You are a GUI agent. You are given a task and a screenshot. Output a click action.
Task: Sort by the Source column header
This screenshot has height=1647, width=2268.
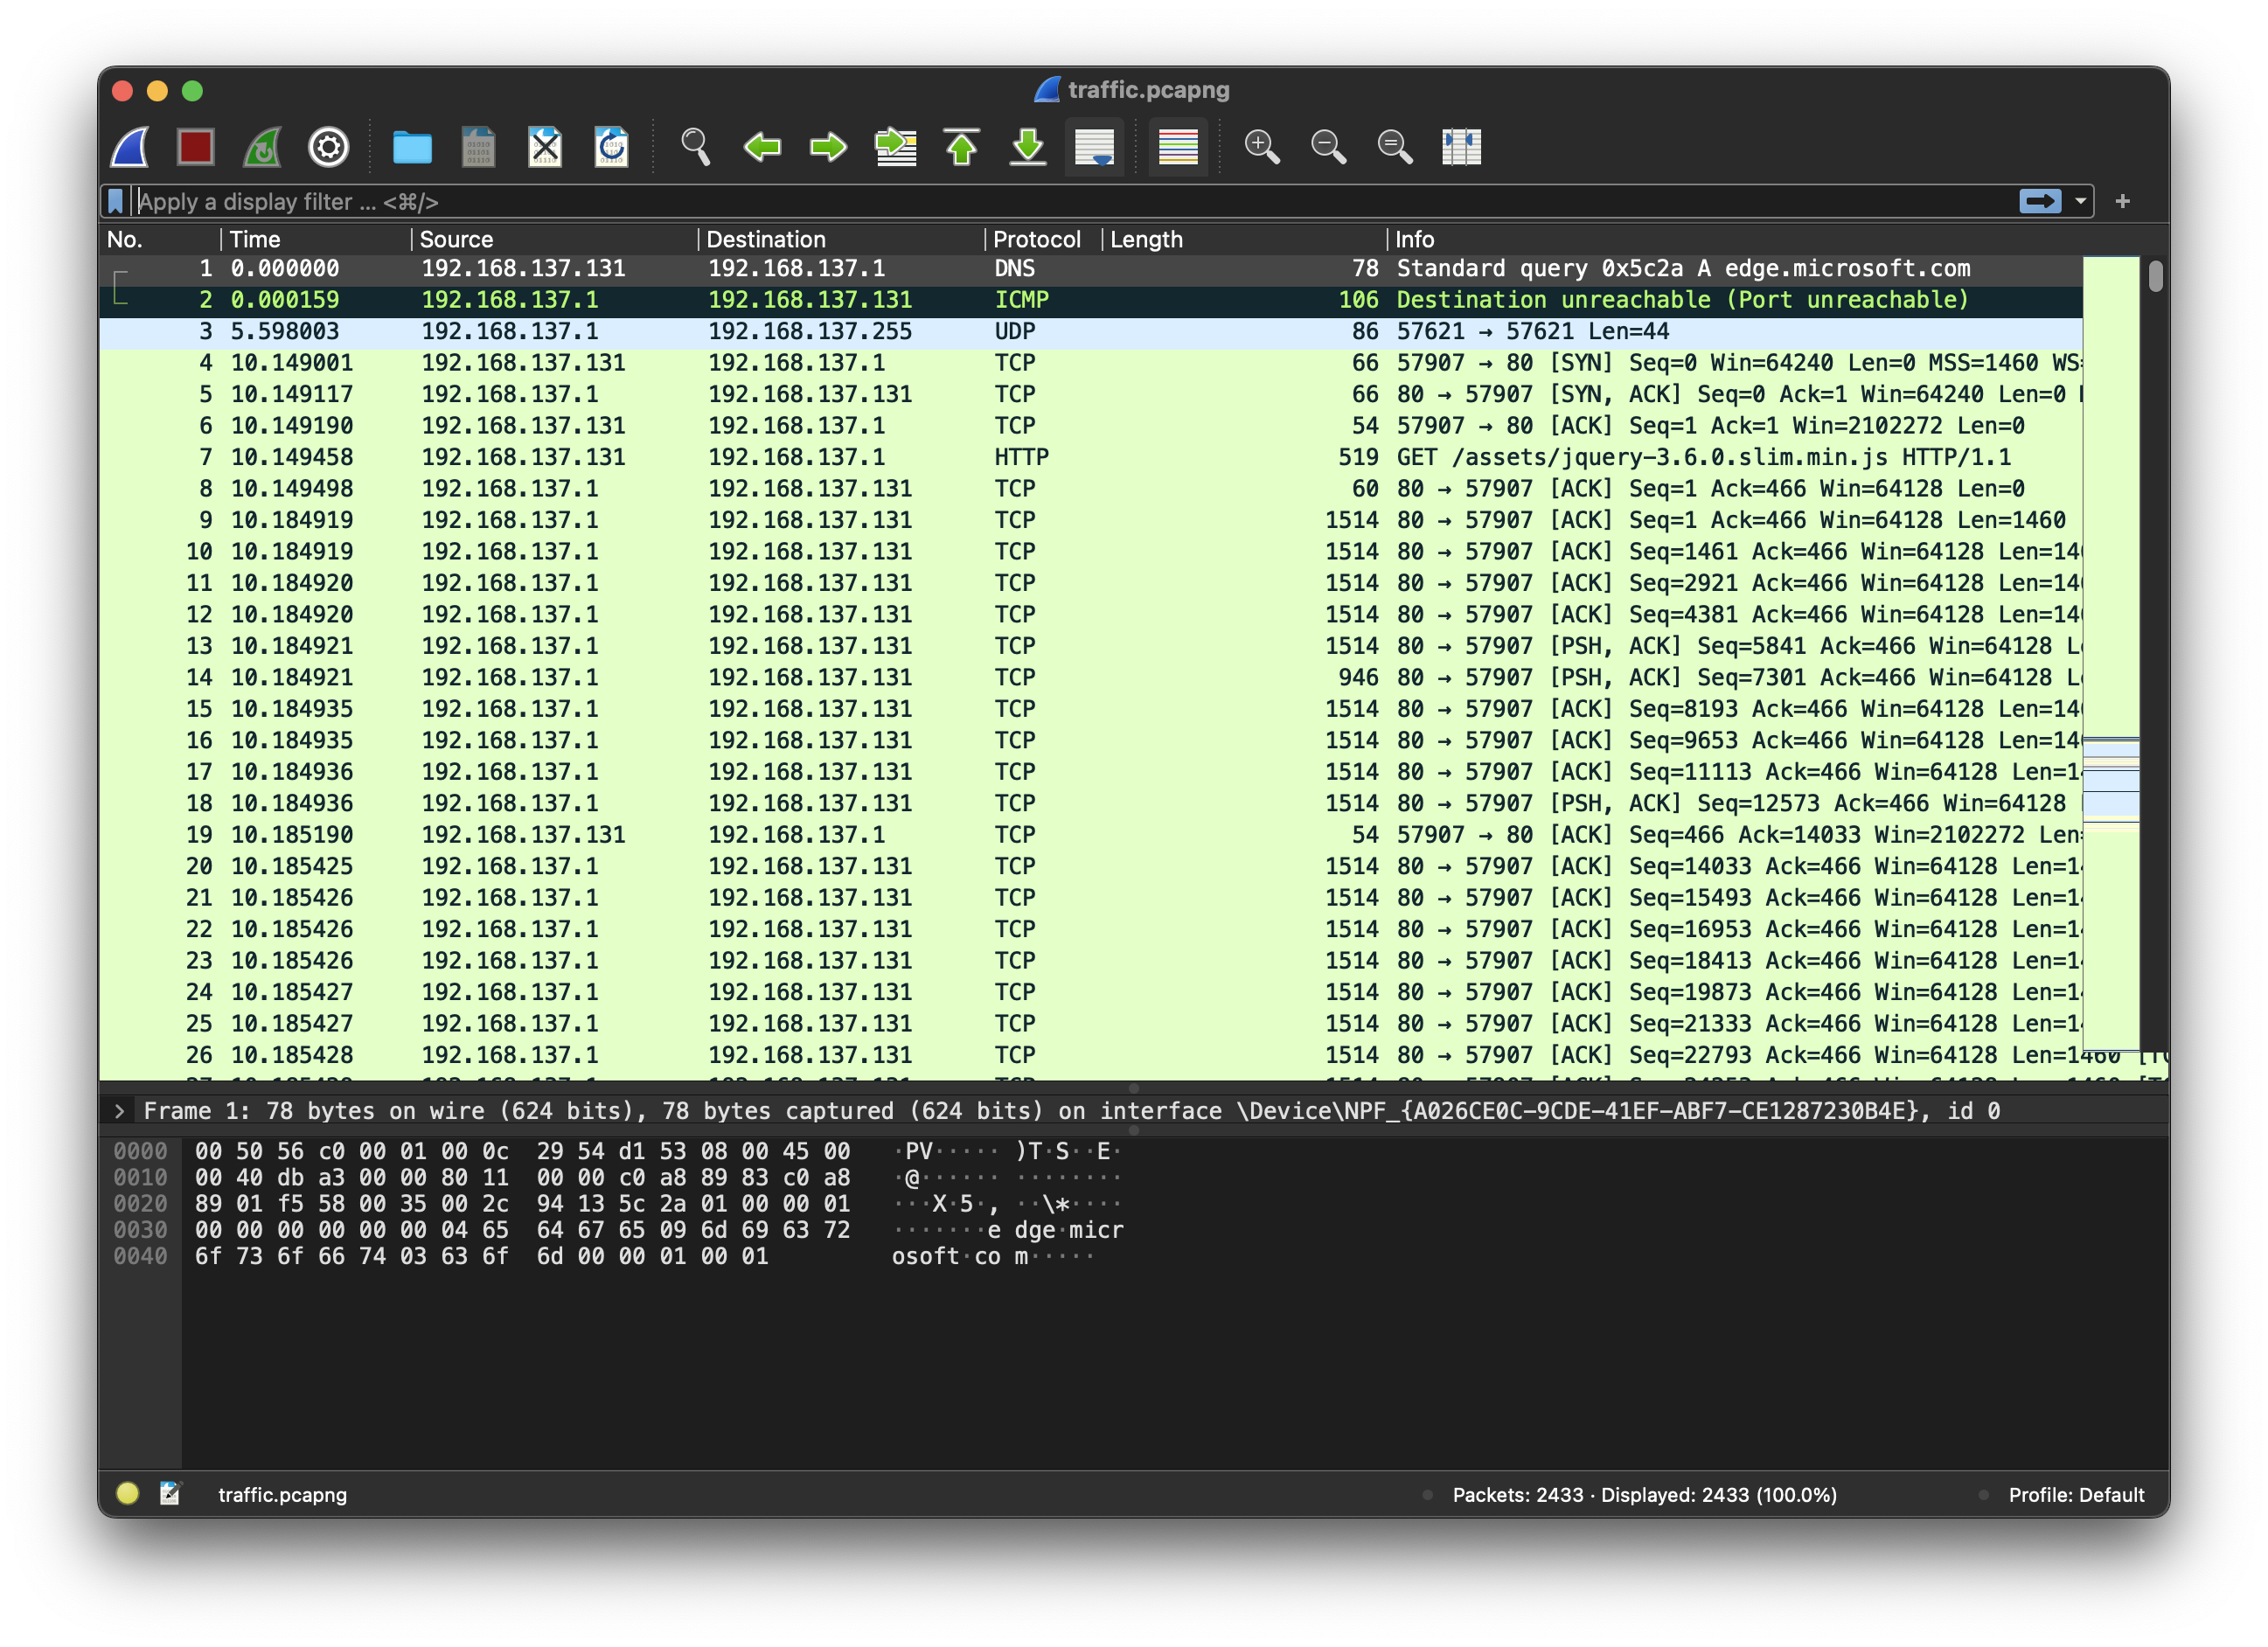pos(456,239)
